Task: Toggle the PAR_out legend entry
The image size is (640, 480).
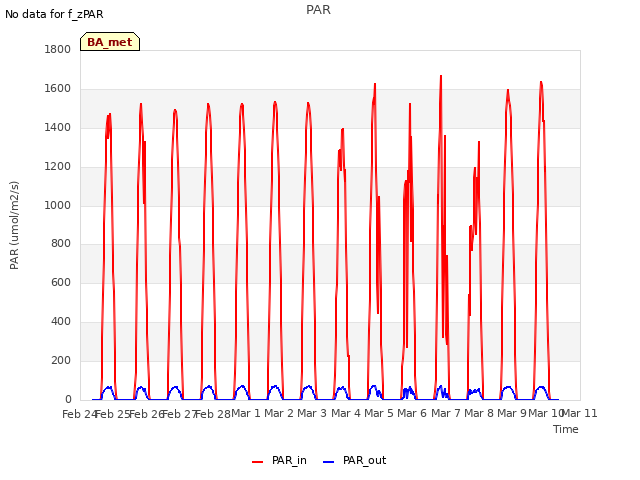Action: [x=354, y=460]
